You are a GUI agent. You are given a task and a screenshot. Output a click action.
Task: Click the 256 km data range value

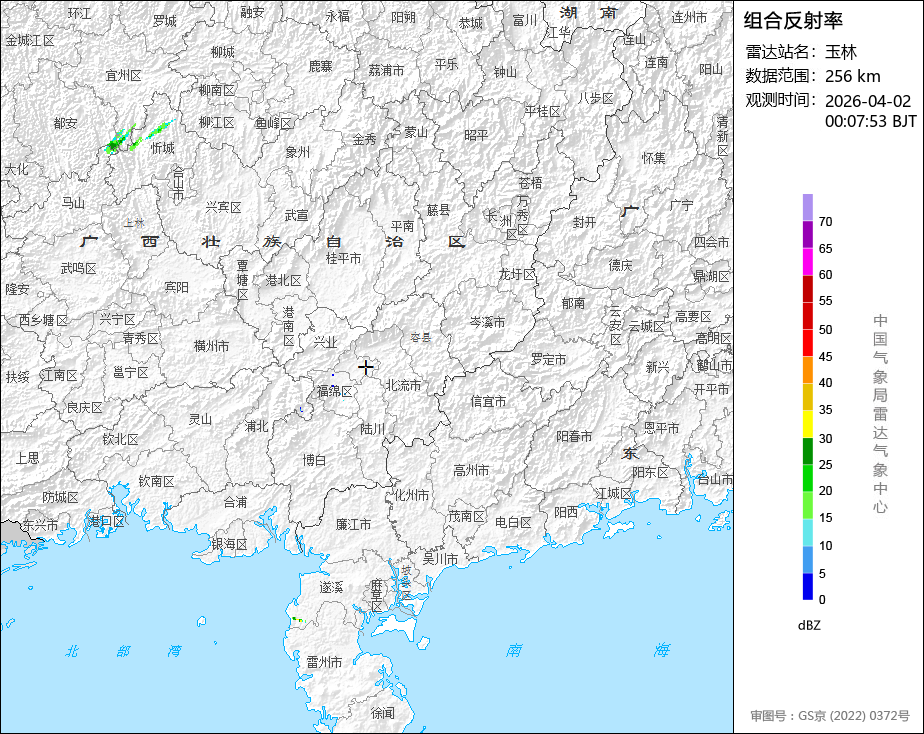point(852,76)
